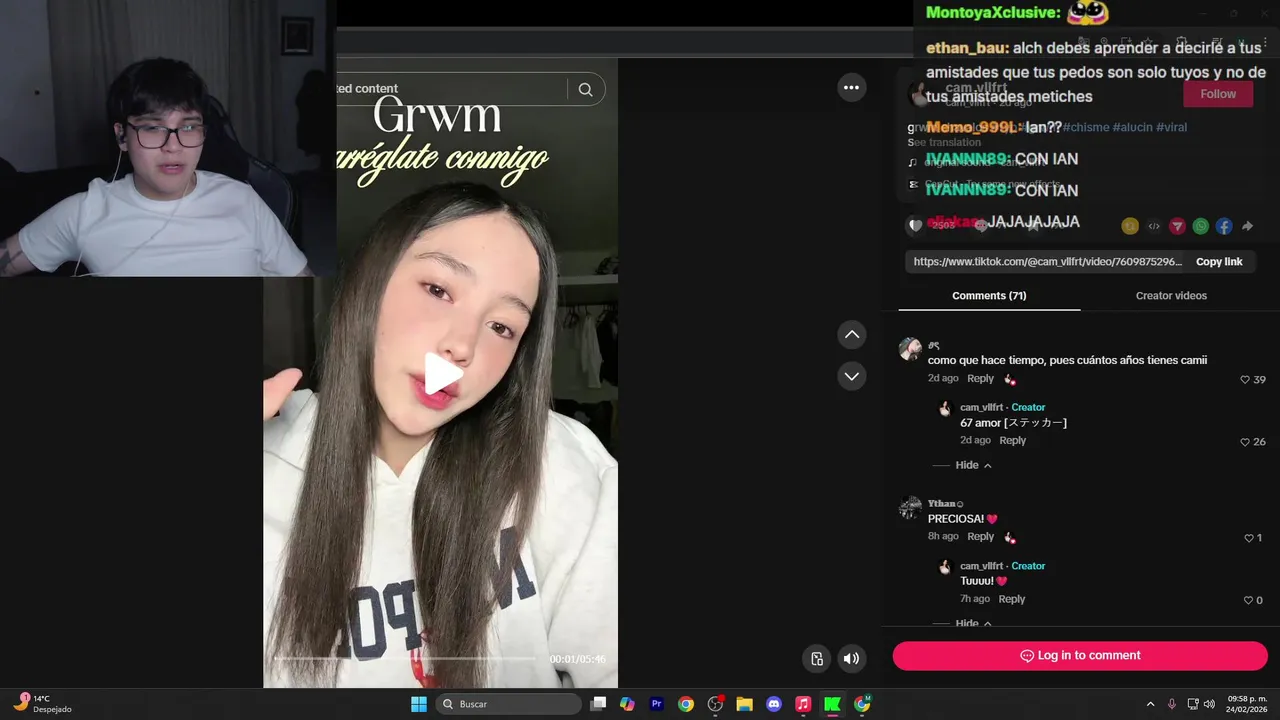Image resolution: width=1280 pixels, height=720 pixels.
Task: Go to the next video arrow
Action: pos(851,377)
